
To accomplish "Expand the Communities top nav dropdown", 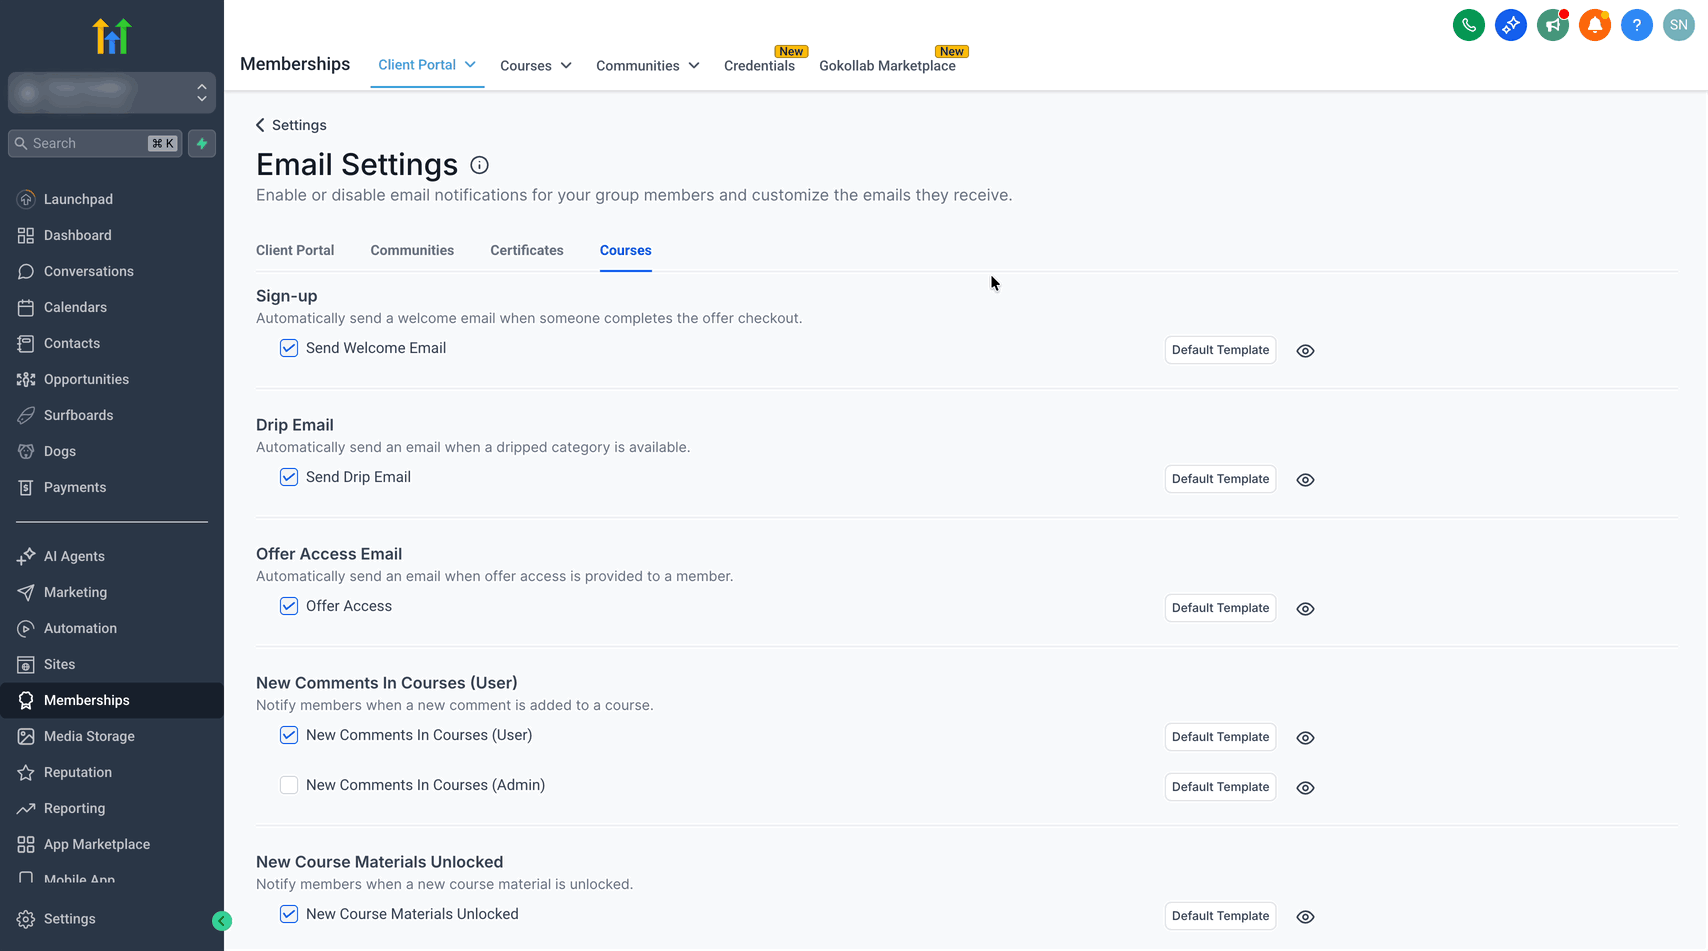I will point(647,66).
